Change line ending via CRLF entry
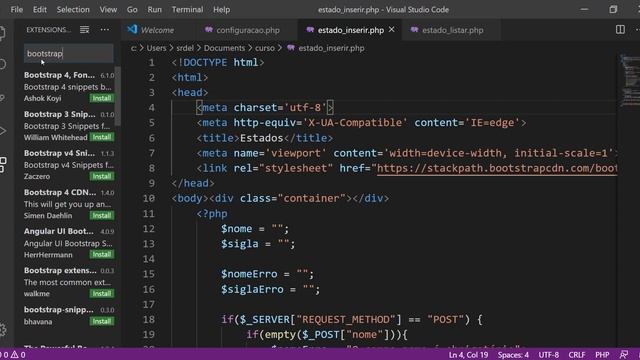 577,355
